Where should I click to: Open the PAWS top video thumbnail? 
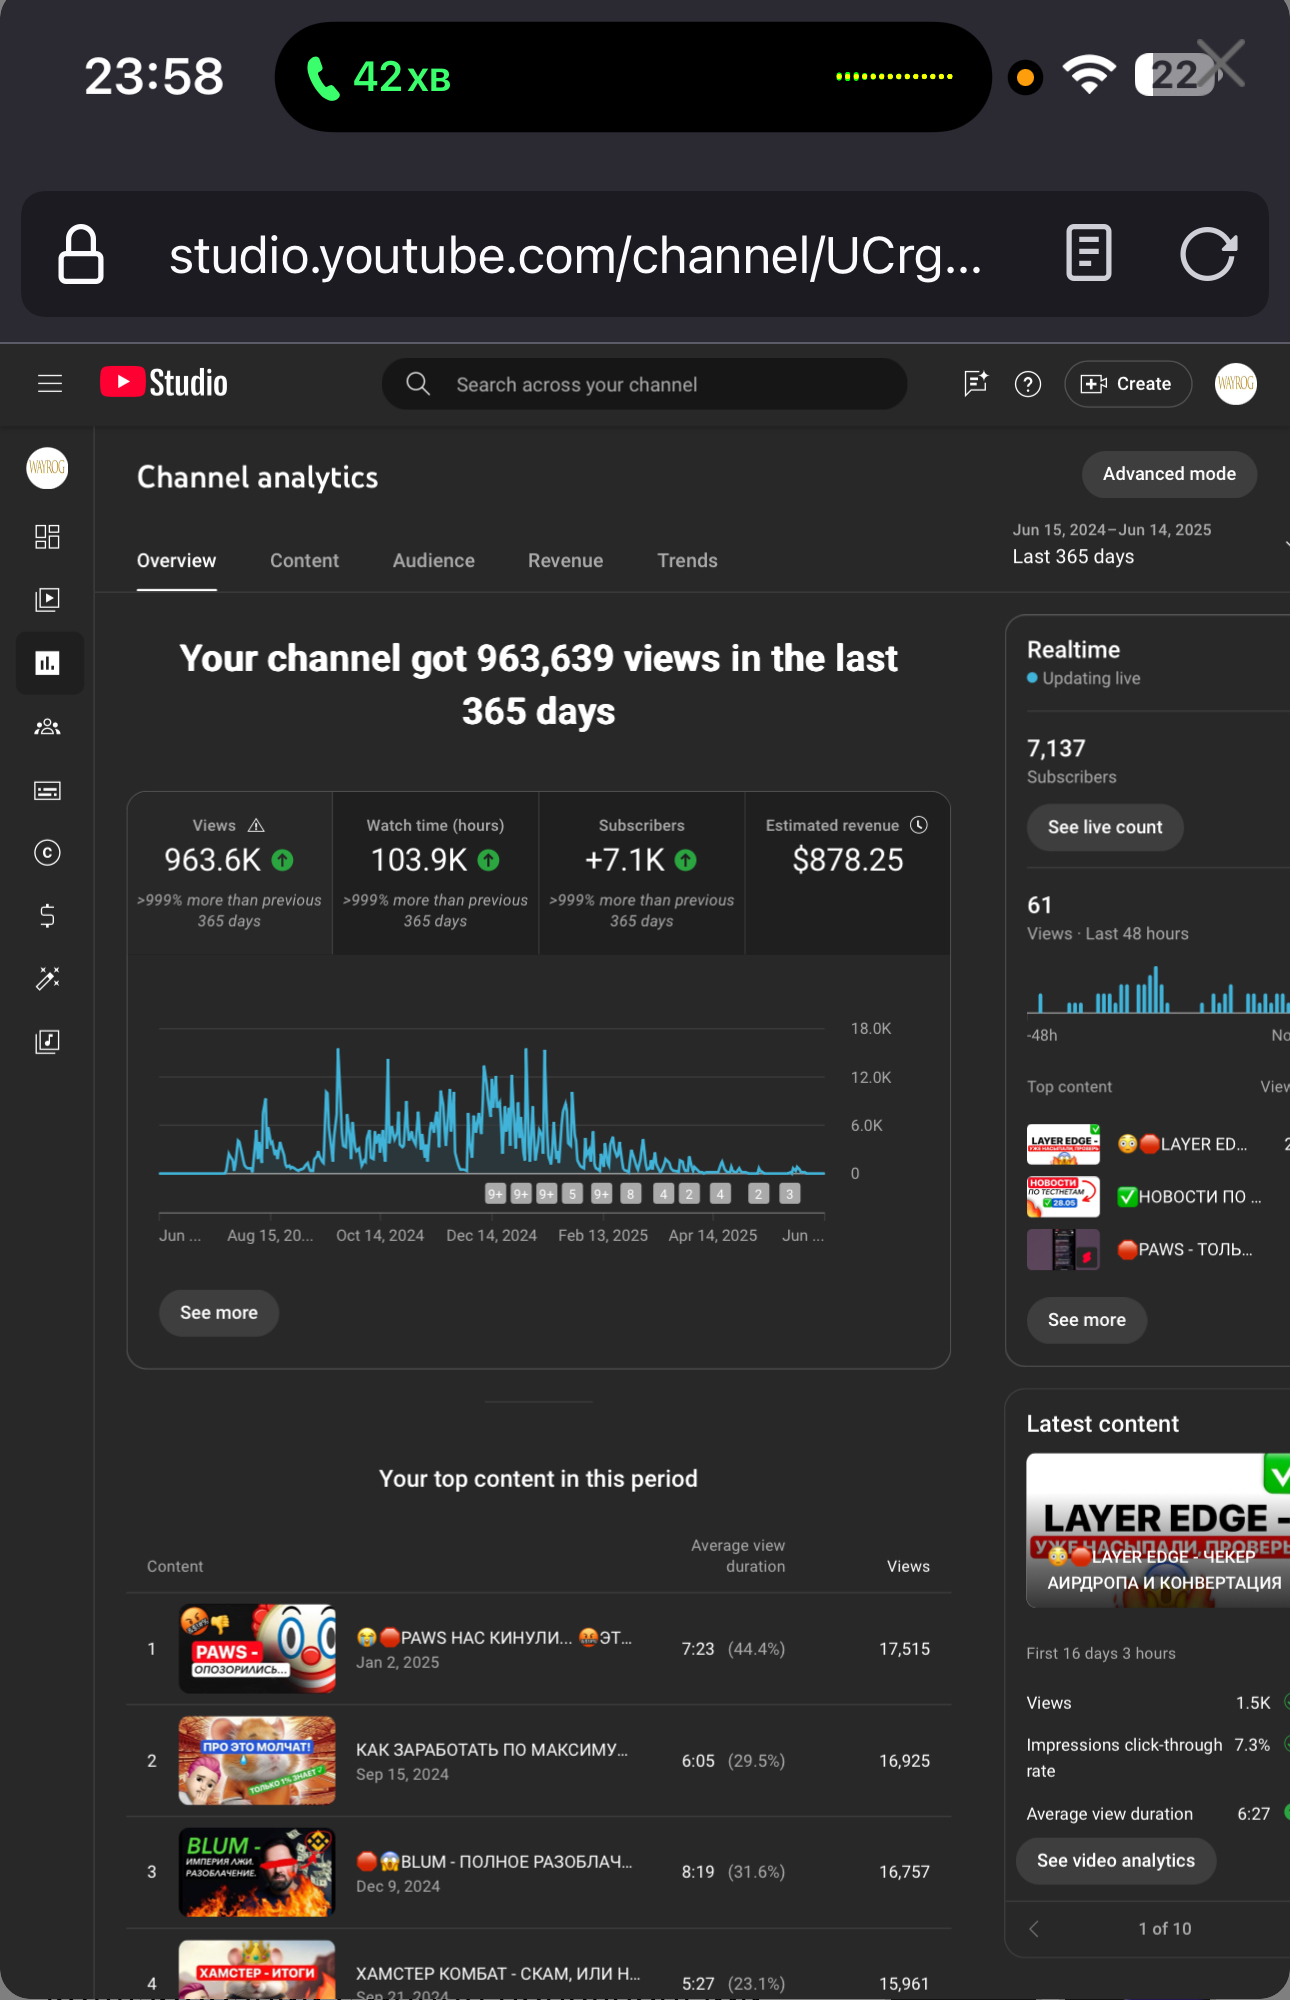(257, 1649)
